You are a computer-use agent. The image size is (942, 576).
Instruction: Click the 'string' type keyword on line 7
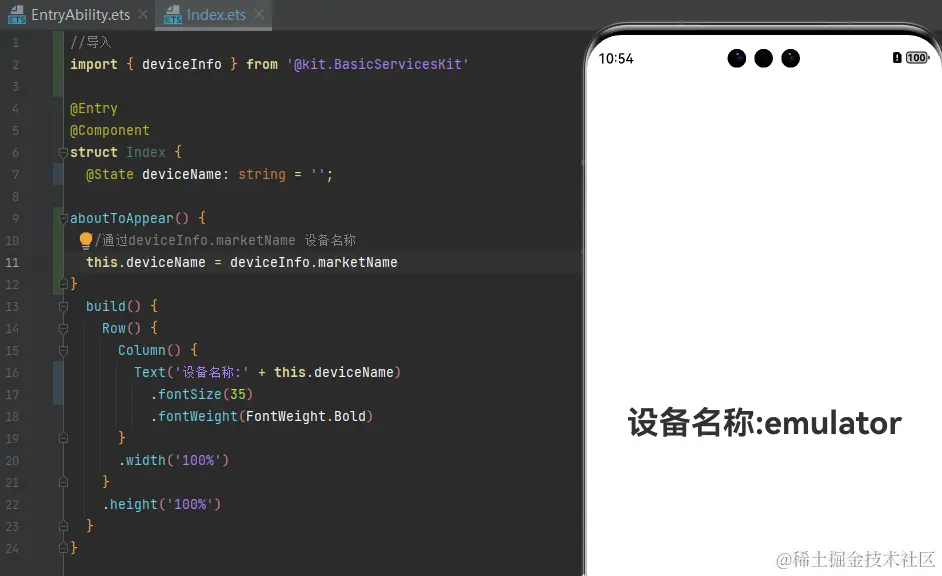[262, 174]
